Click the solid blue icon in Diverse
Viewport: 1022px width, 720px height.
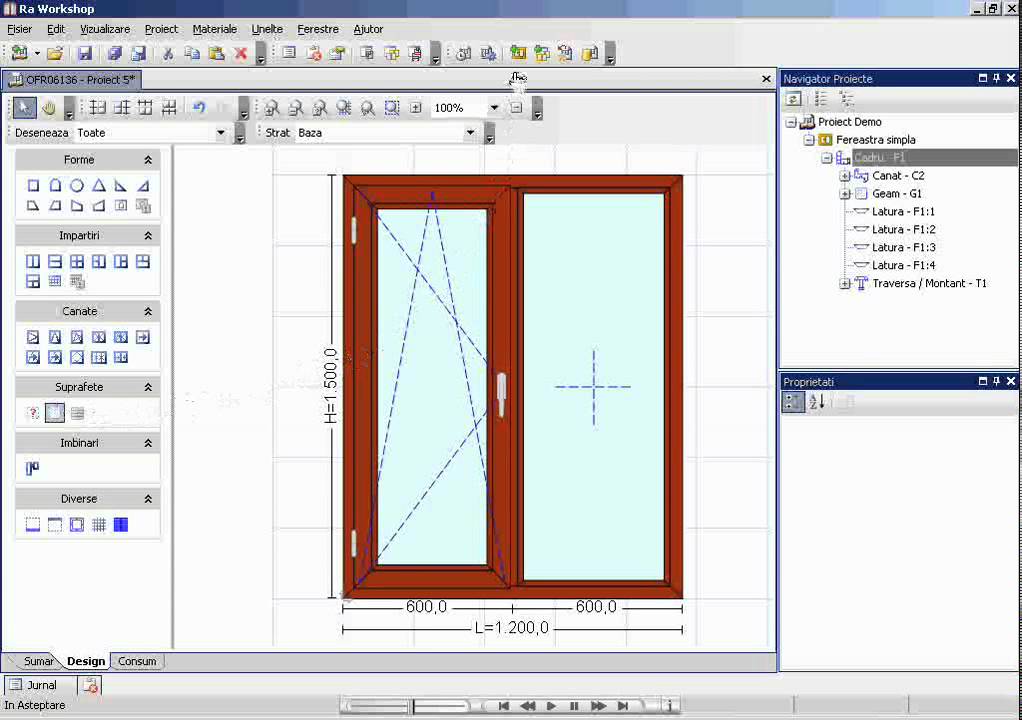tap(121, 525)
